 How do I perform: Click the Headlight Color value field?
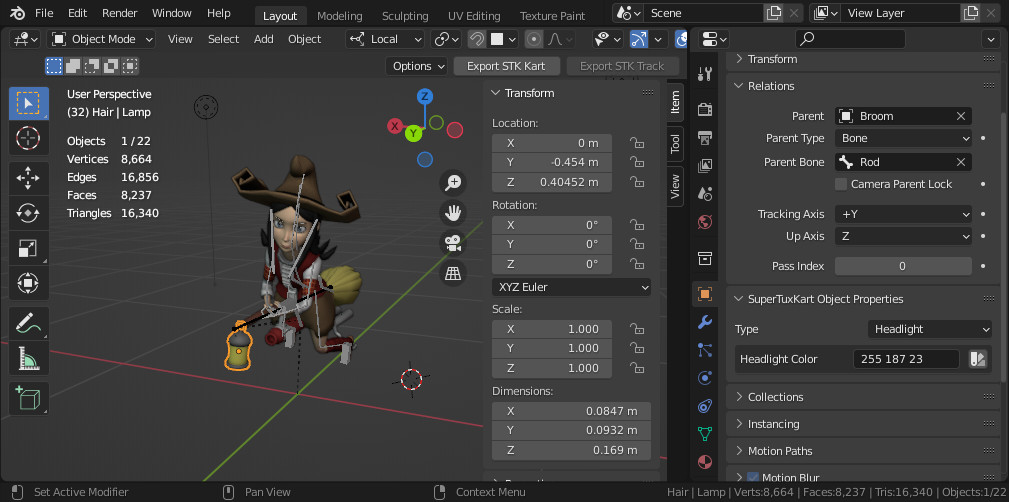907,359
